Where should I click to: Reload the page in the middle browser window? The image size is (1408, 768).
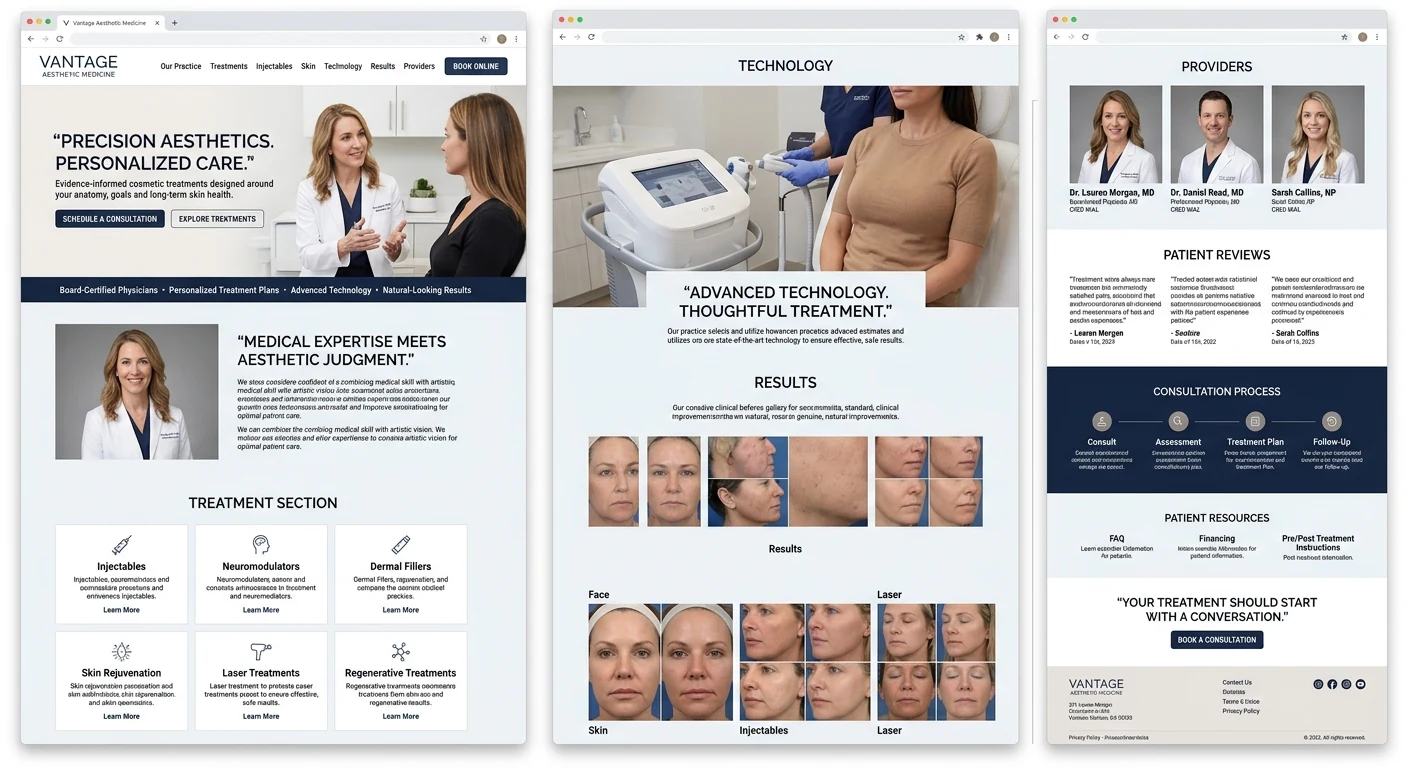pos(591,37)
